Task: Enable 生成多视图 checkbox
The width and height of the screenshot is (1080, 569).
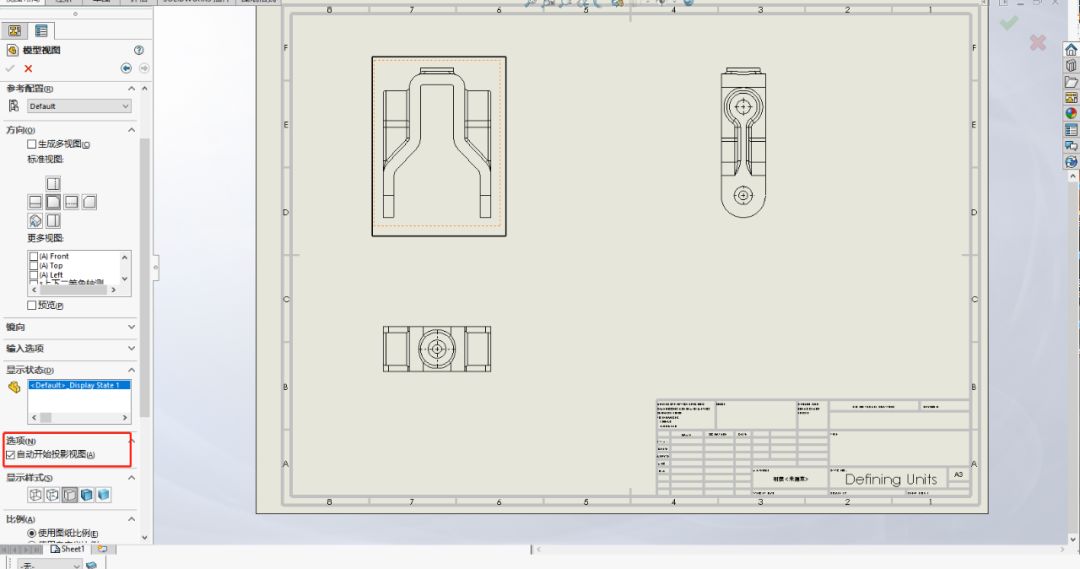Action: (32, 144)
